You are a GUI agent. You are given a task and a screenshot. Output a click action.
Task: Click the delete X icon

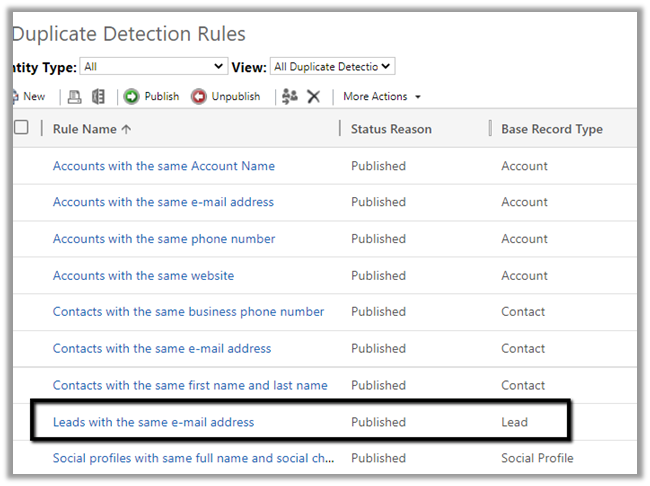coord(314,97)
